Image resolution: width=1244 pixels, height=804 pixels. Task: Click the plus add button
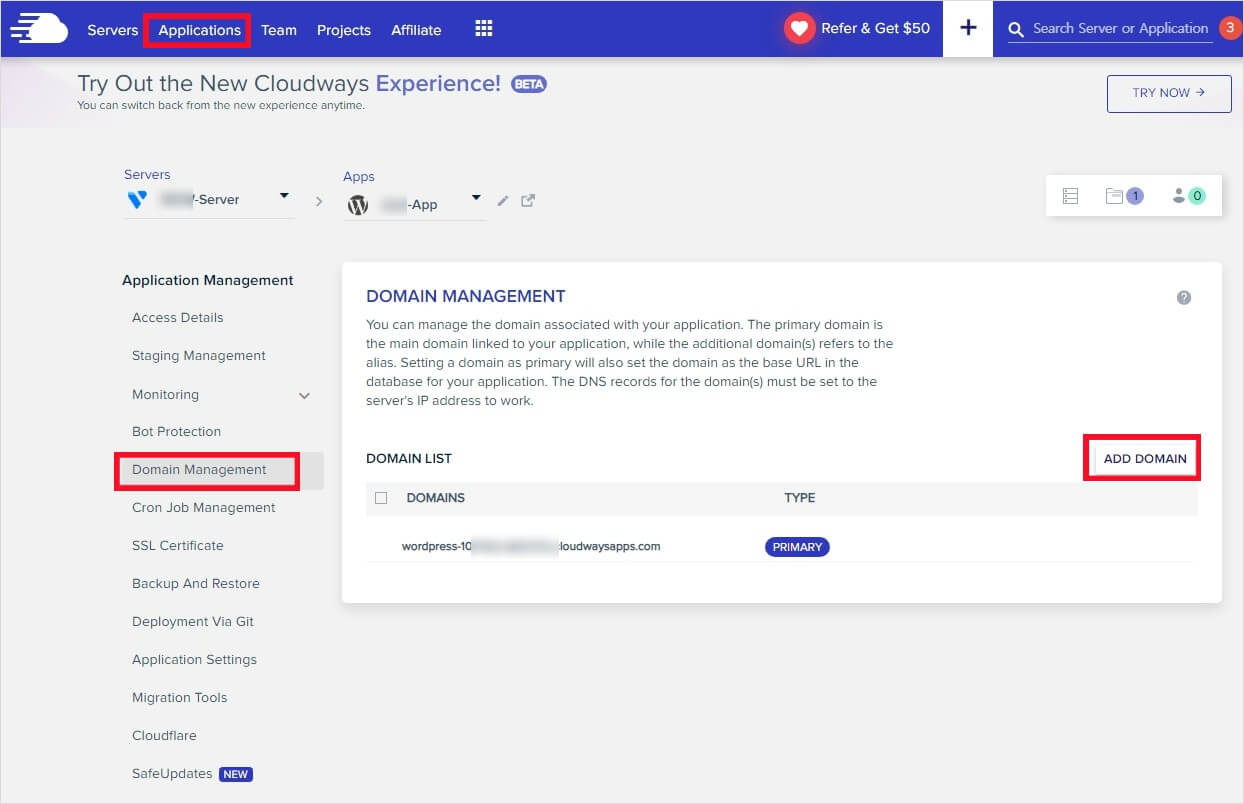[x=968, y=29]
